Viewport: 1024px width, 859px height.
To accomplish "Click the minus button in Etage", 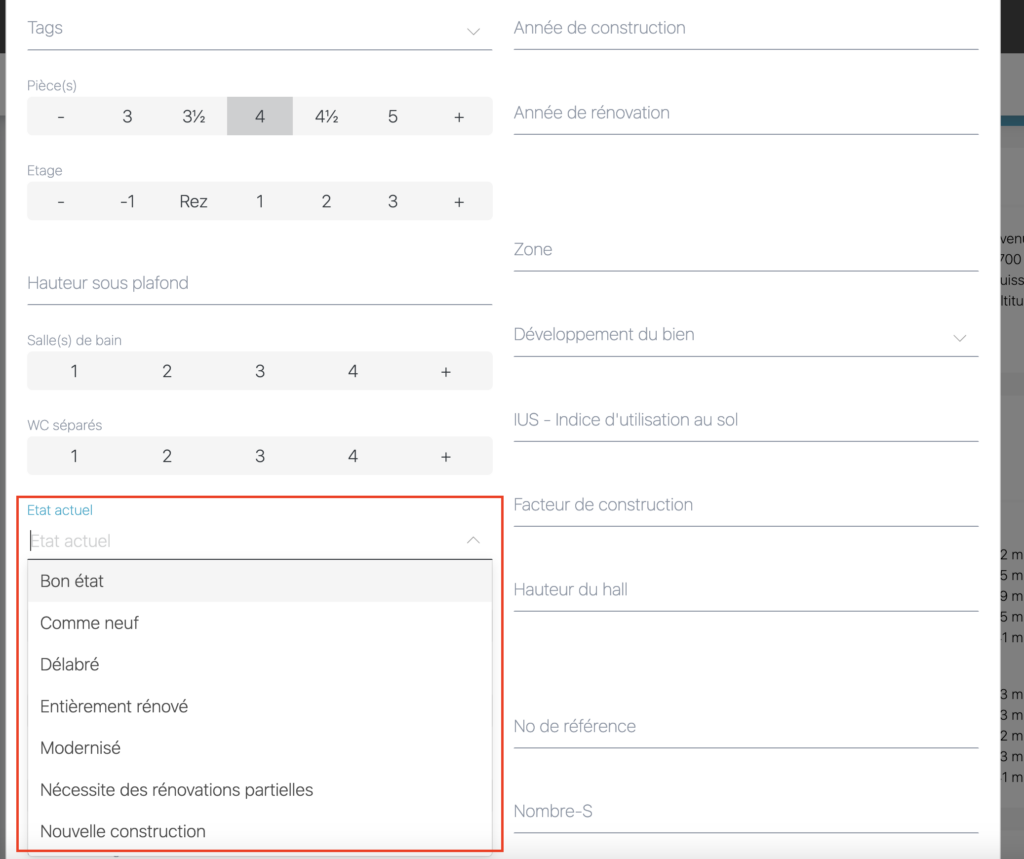I will coord(61,201).
